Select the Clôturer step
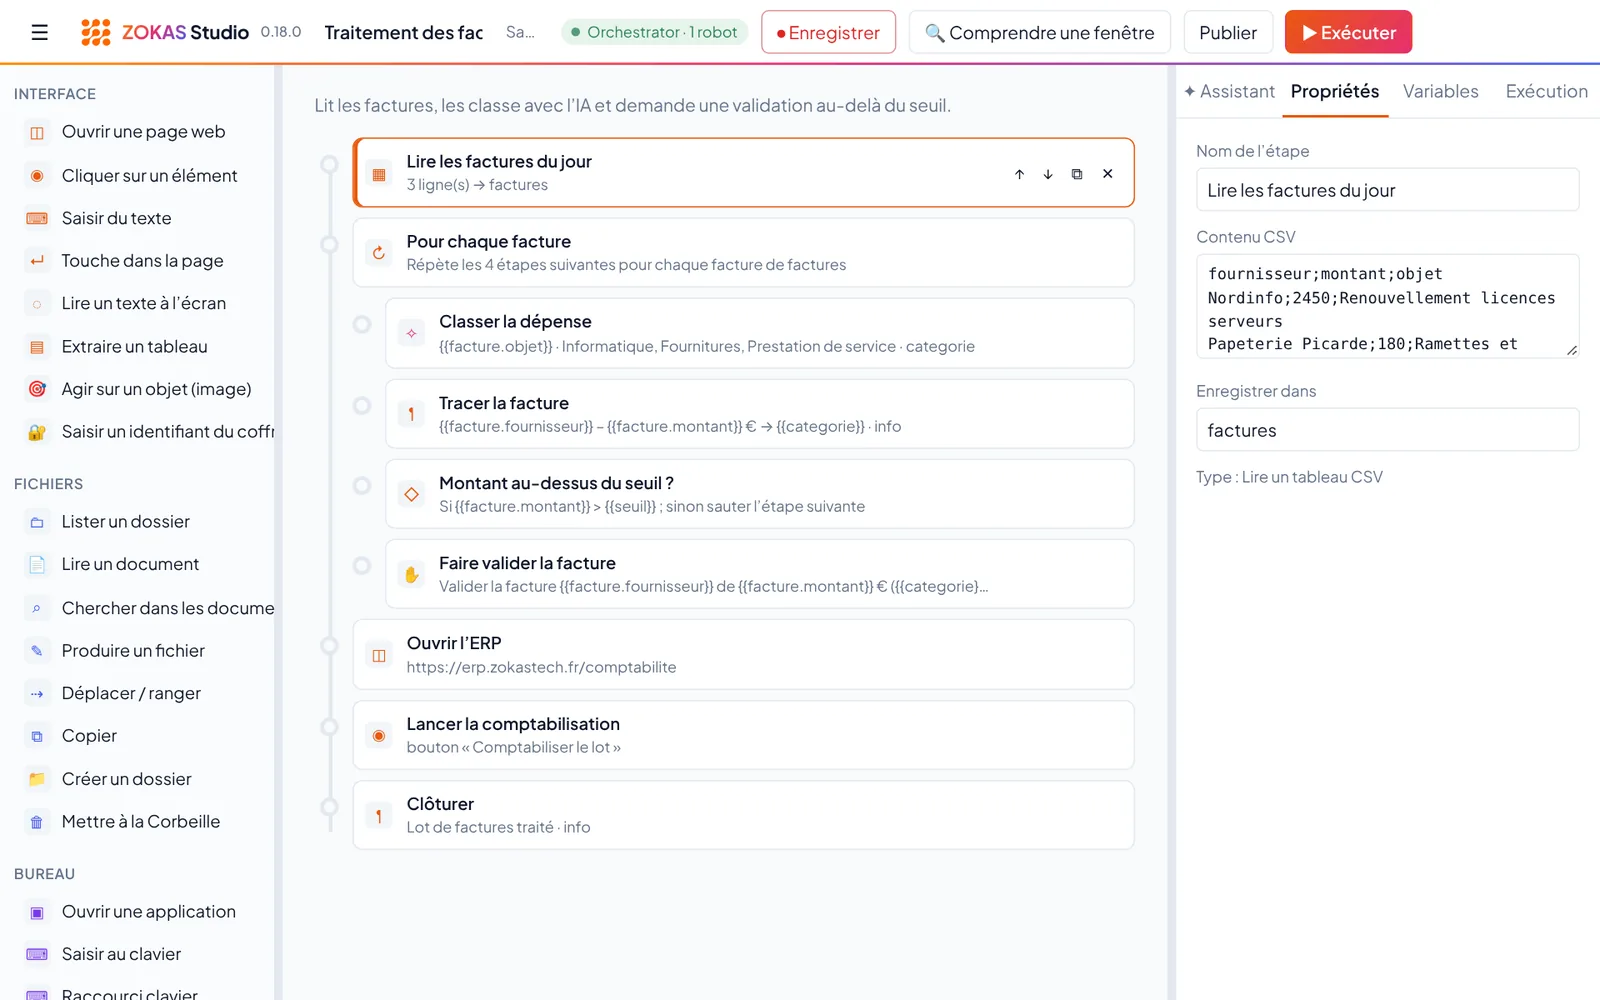1600x1000 pixels. [x=743, y=815]
